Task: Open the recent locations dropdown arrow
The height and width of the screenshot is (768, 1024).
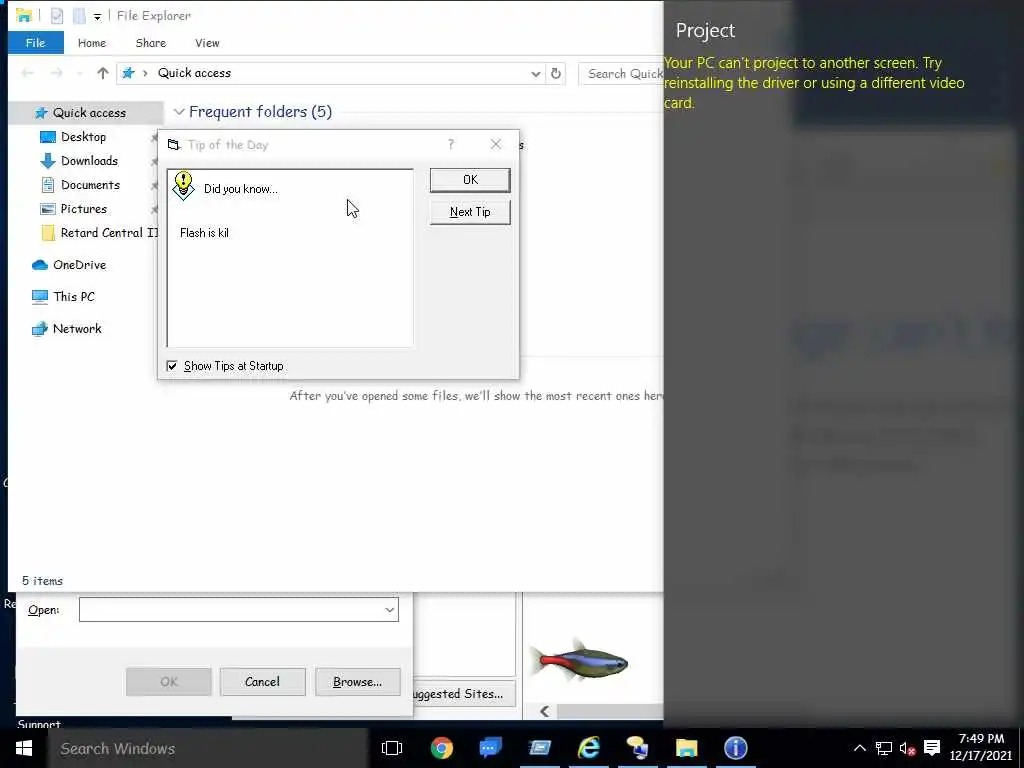Action: [79, 74]
